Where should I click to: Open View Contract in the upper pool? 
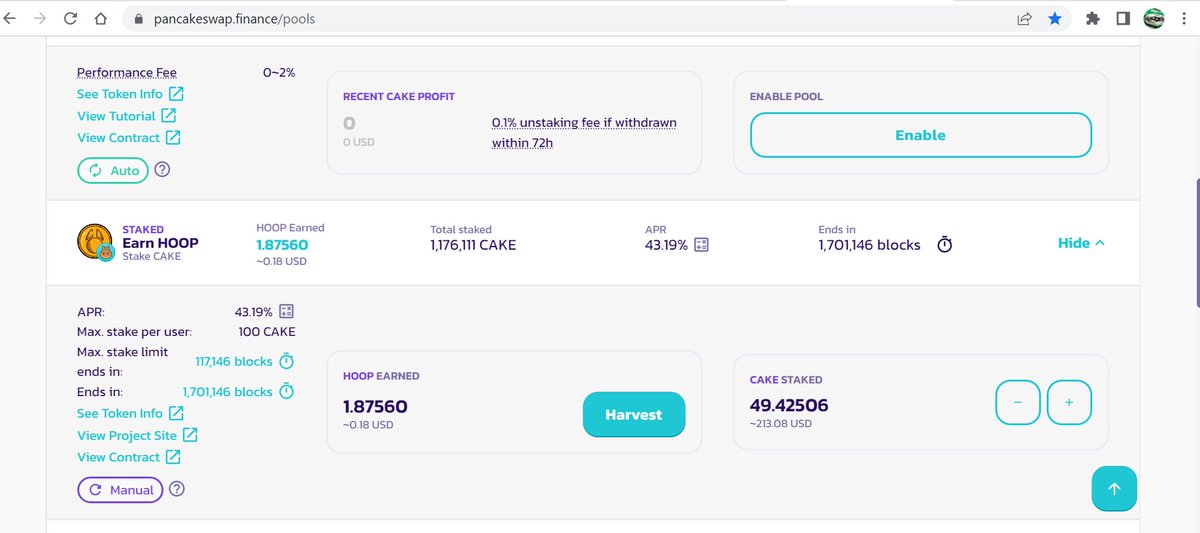pos(129,137)
